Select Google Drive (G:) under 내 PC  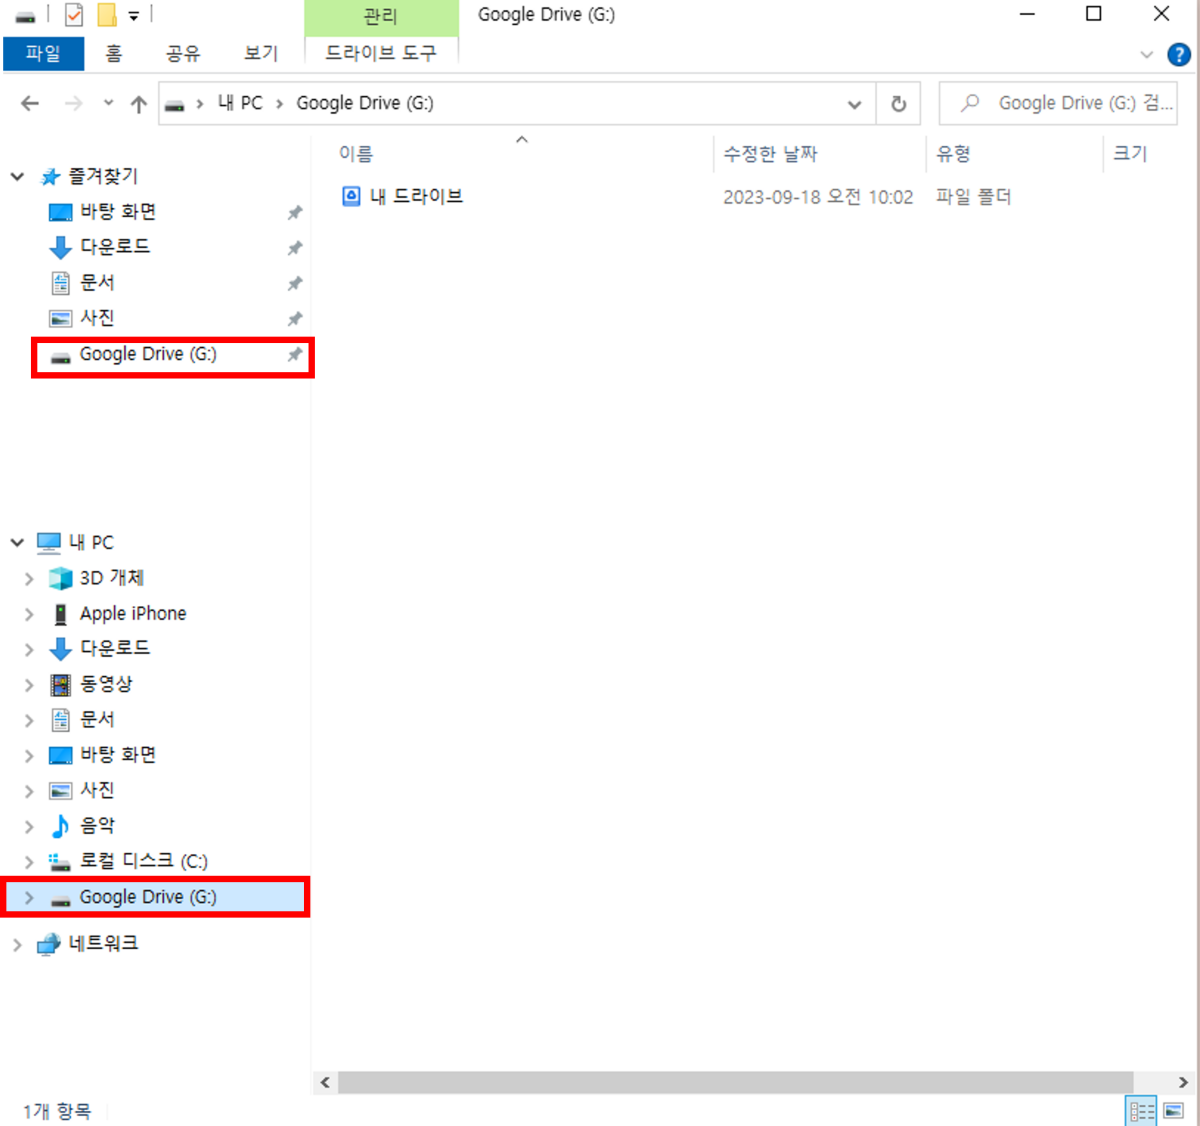tap(147, 897)
